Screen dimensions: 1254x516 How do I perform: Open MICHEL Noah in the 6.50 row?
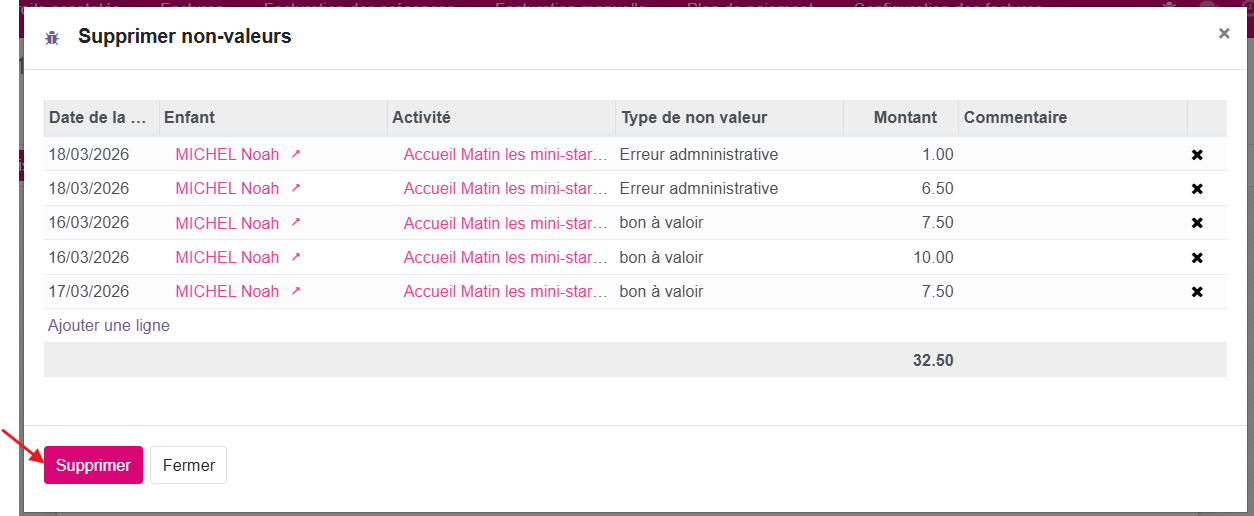(227, 188)
